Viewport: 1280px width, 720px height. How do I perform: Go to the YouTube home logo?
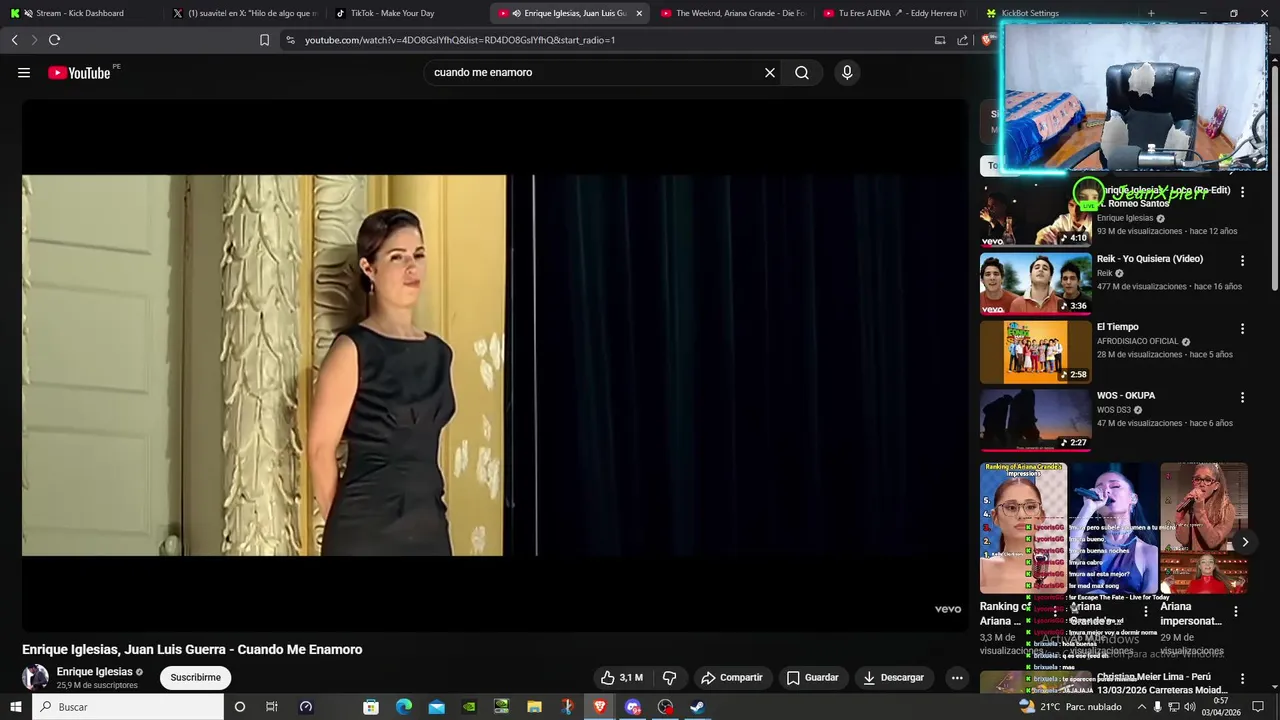tap(80, 73)
